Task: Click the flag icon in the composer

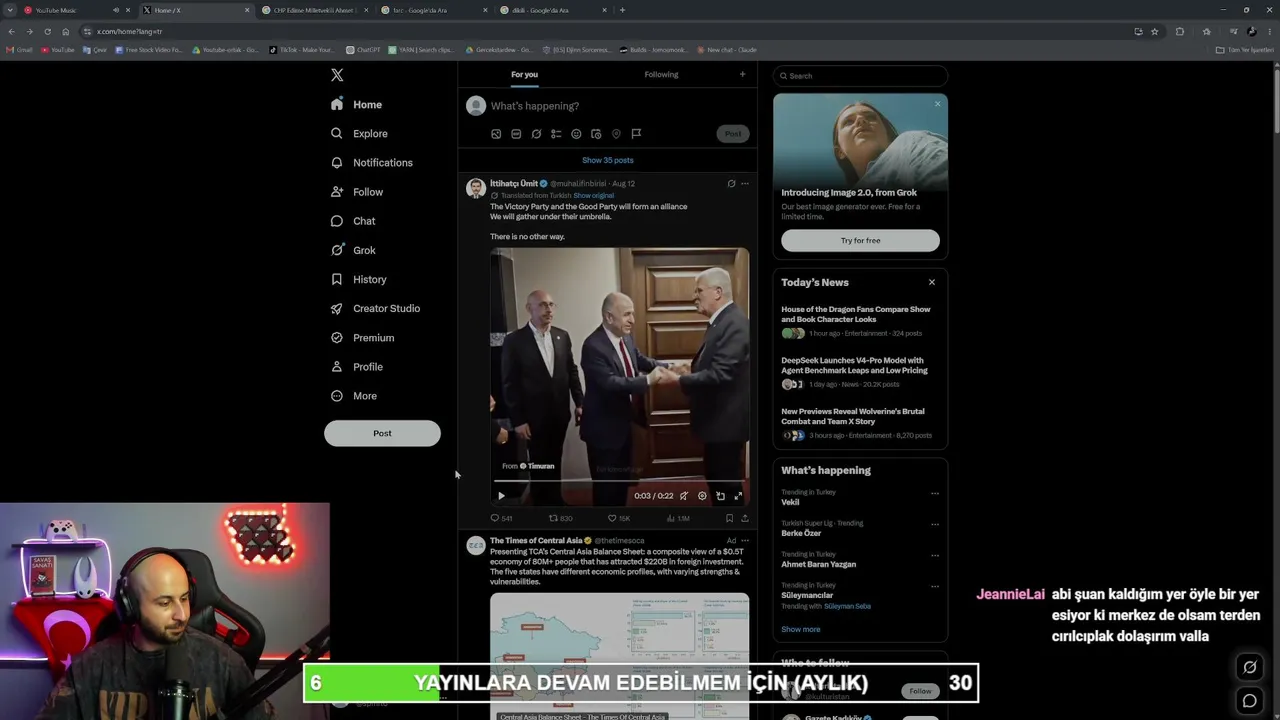Action: click(x=636, y=134)
